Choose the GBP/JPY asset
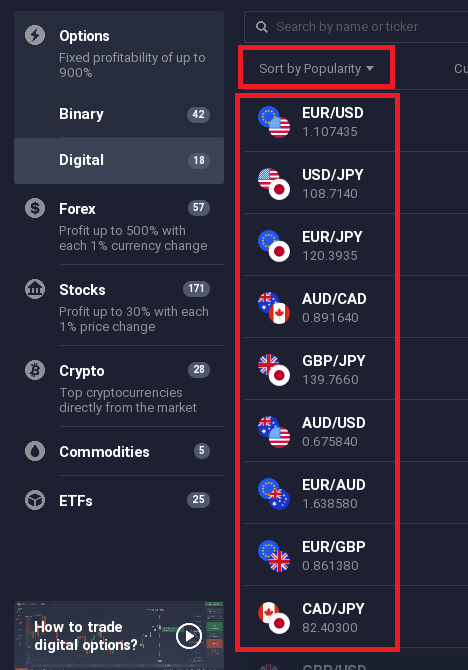 tap(319, 369)
